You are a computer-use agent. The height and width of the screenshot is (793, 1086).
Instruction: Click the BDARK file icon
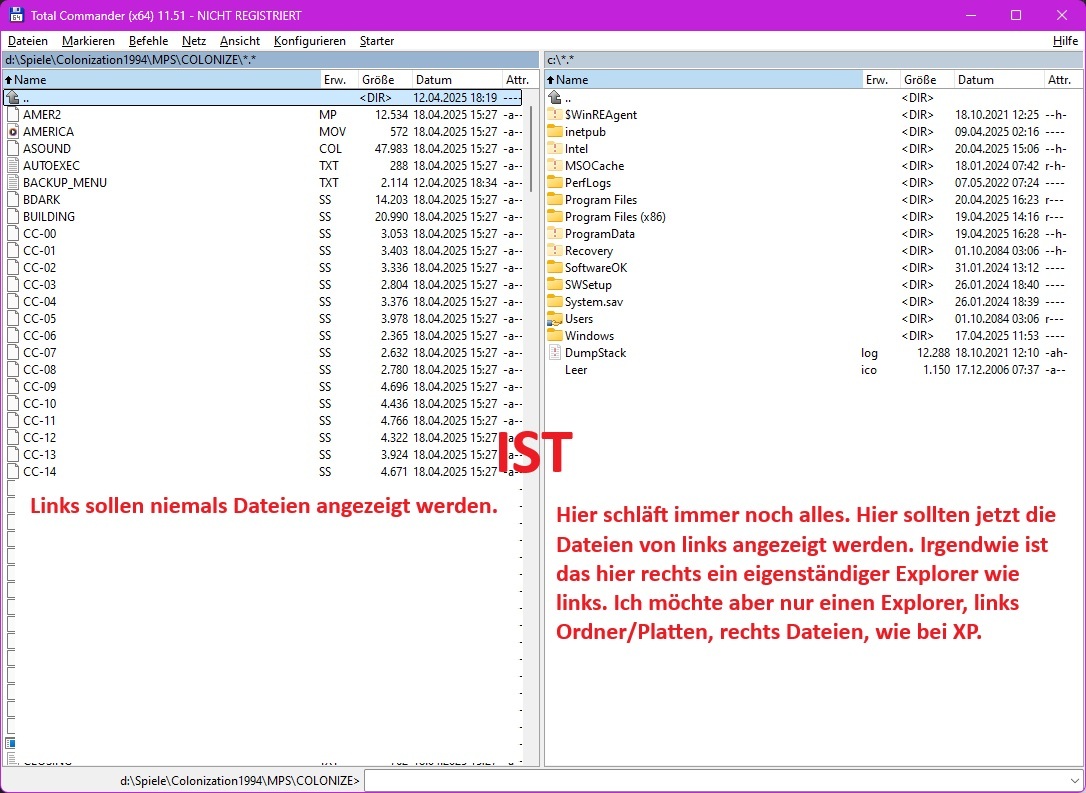(12, 199)
